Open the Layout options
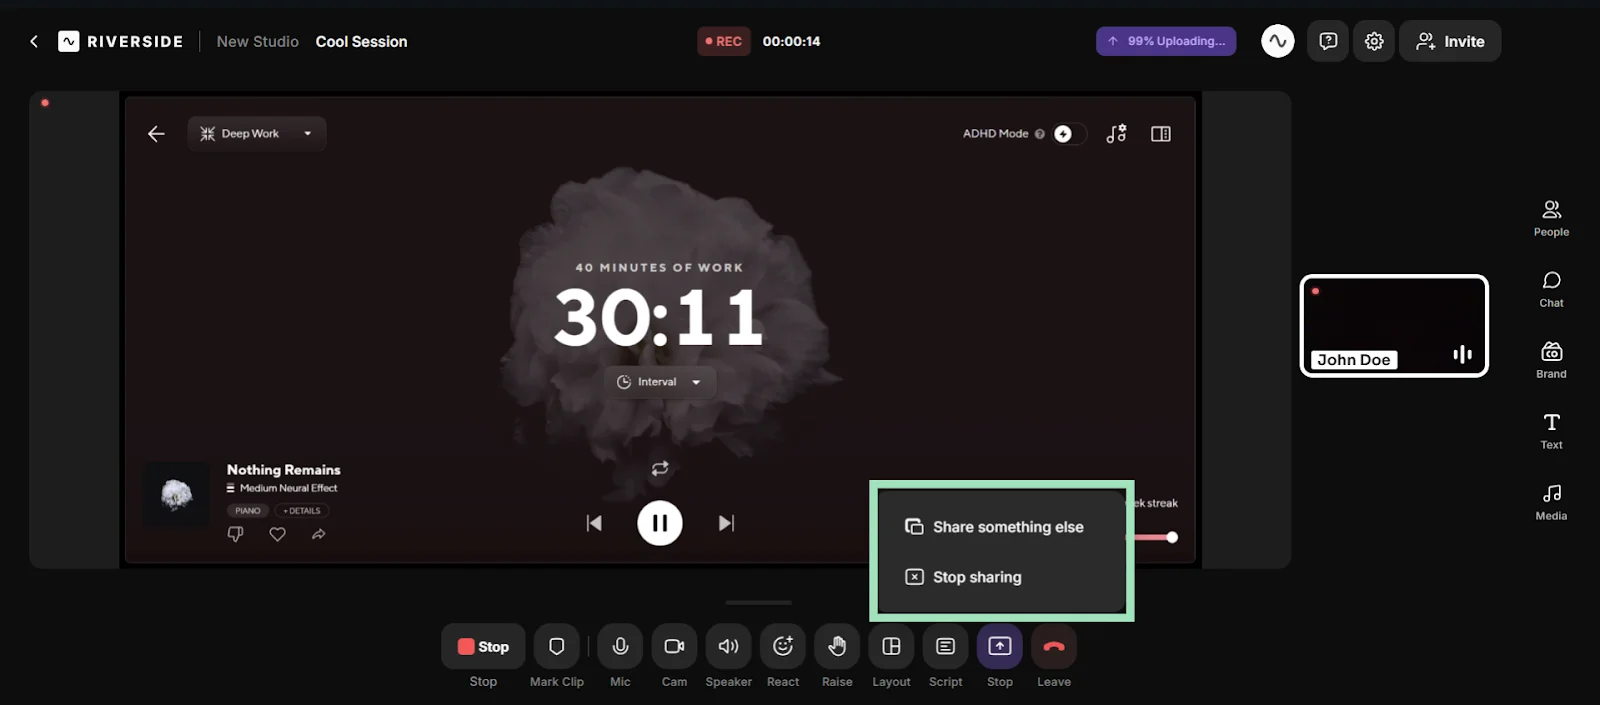Viewport: 1600px width, 705px height. pyautogui.click(x=891, y=646)
